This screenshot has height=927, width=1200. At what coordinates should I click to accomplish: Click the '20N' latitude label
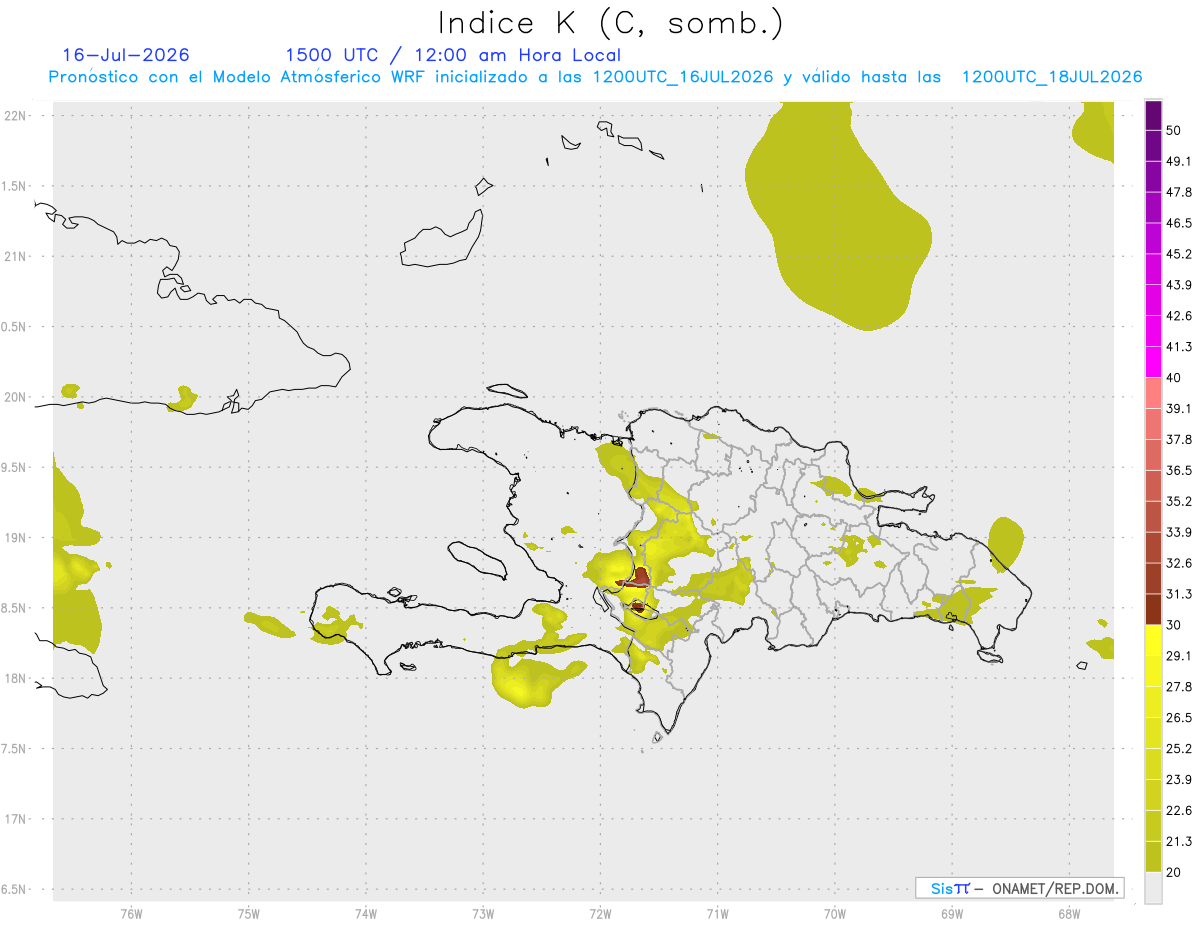15,397
